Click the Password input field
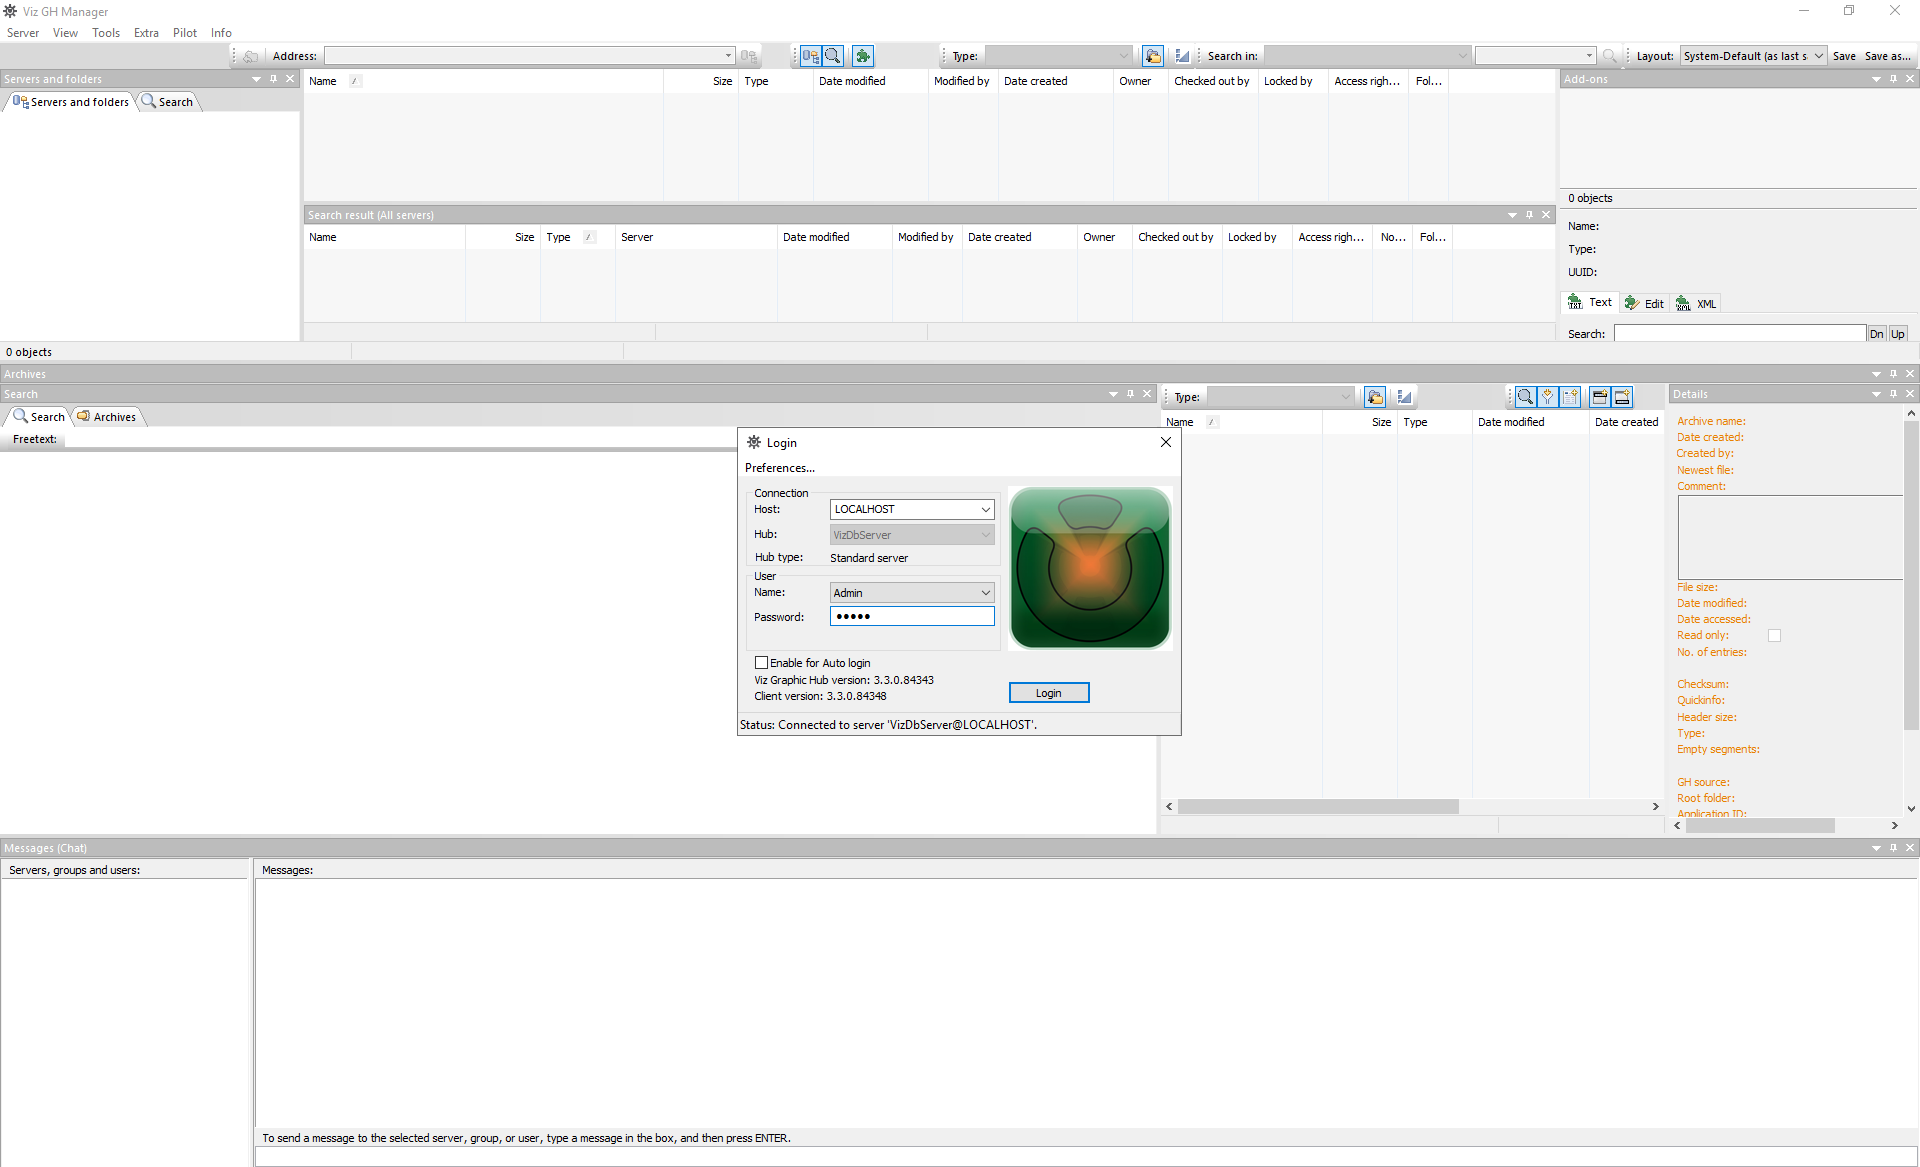The image size is (1920, 1167). pyautogui.click(x=911, y=616)
